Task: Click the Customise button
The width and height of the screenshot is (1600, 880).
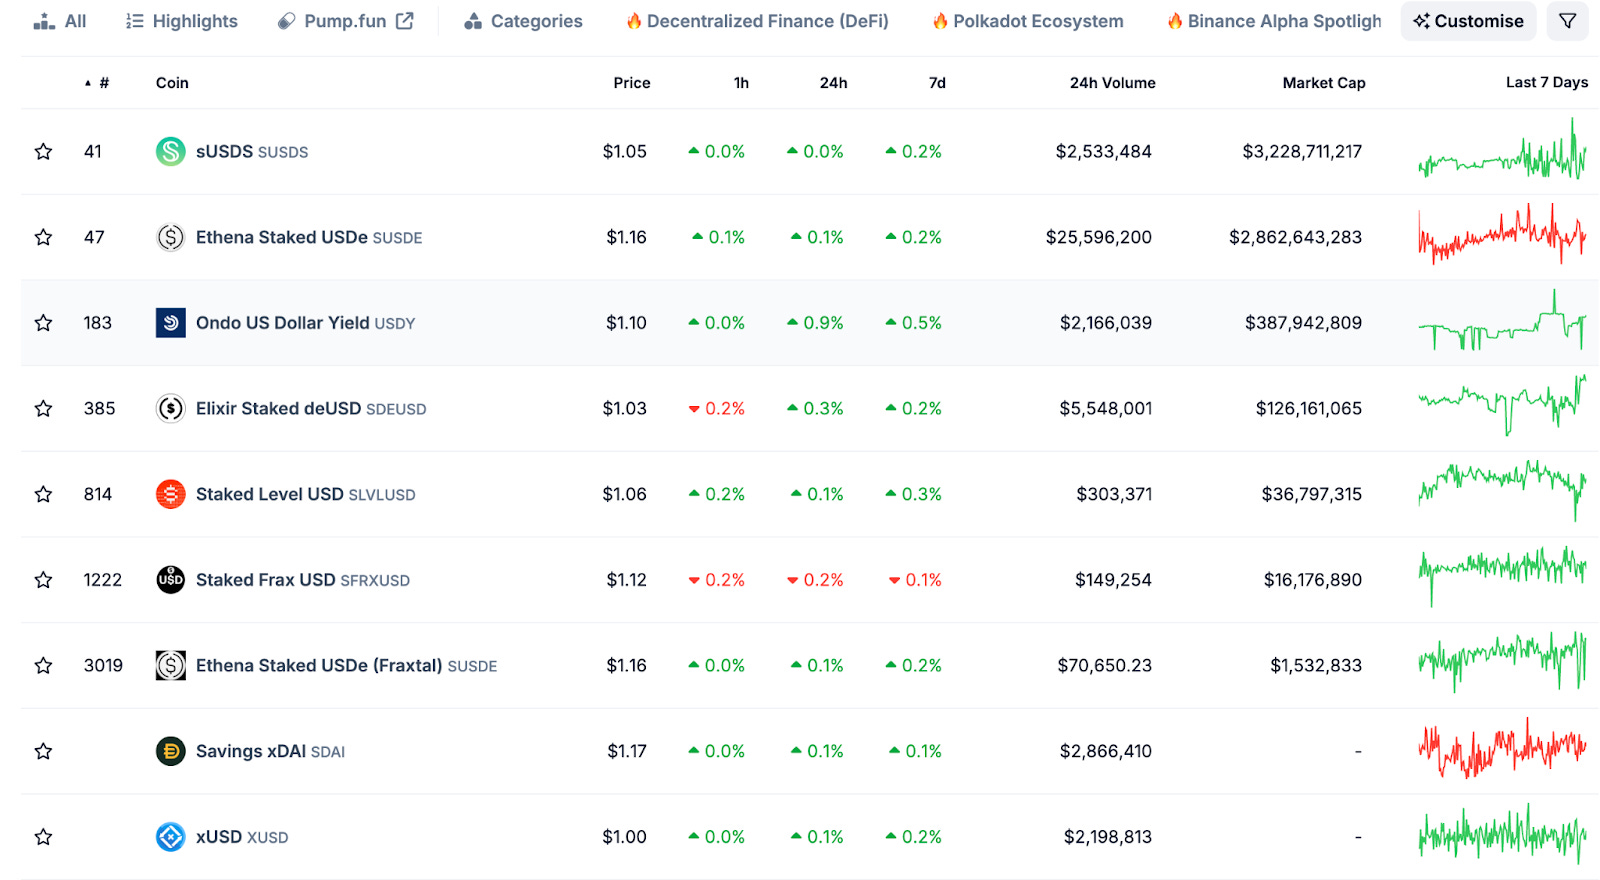Action: click(x=1468, y=21)
